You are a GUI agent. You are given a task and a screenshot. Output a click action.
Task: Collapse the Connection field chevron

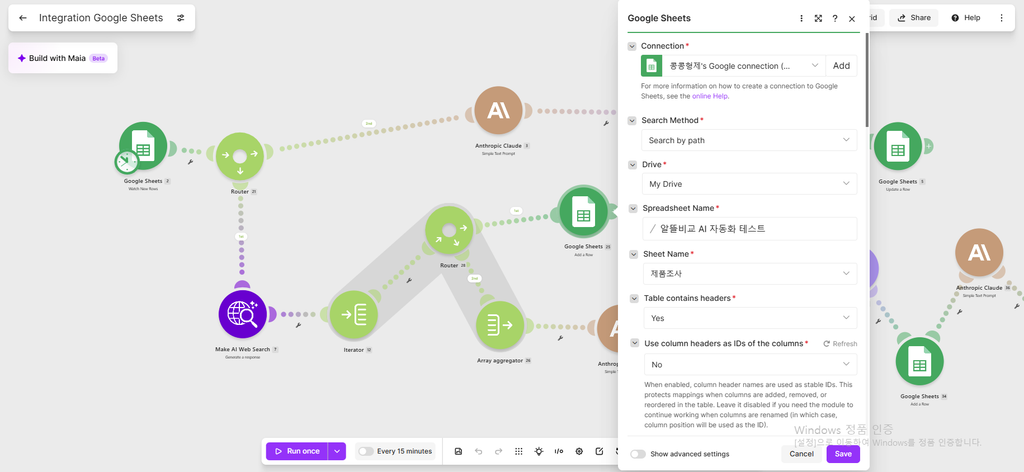(632, 46)
